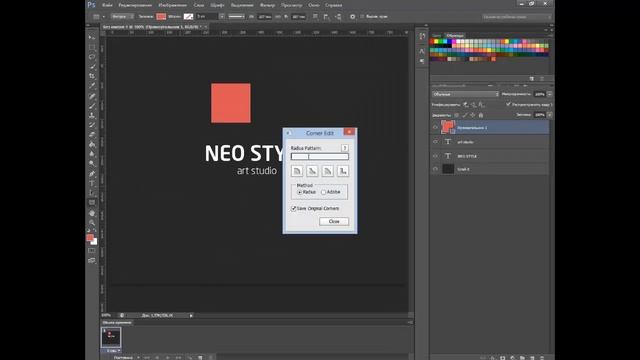Open path operations in options bar
This screenshot has width=640, height=360.
click(315, 17)
